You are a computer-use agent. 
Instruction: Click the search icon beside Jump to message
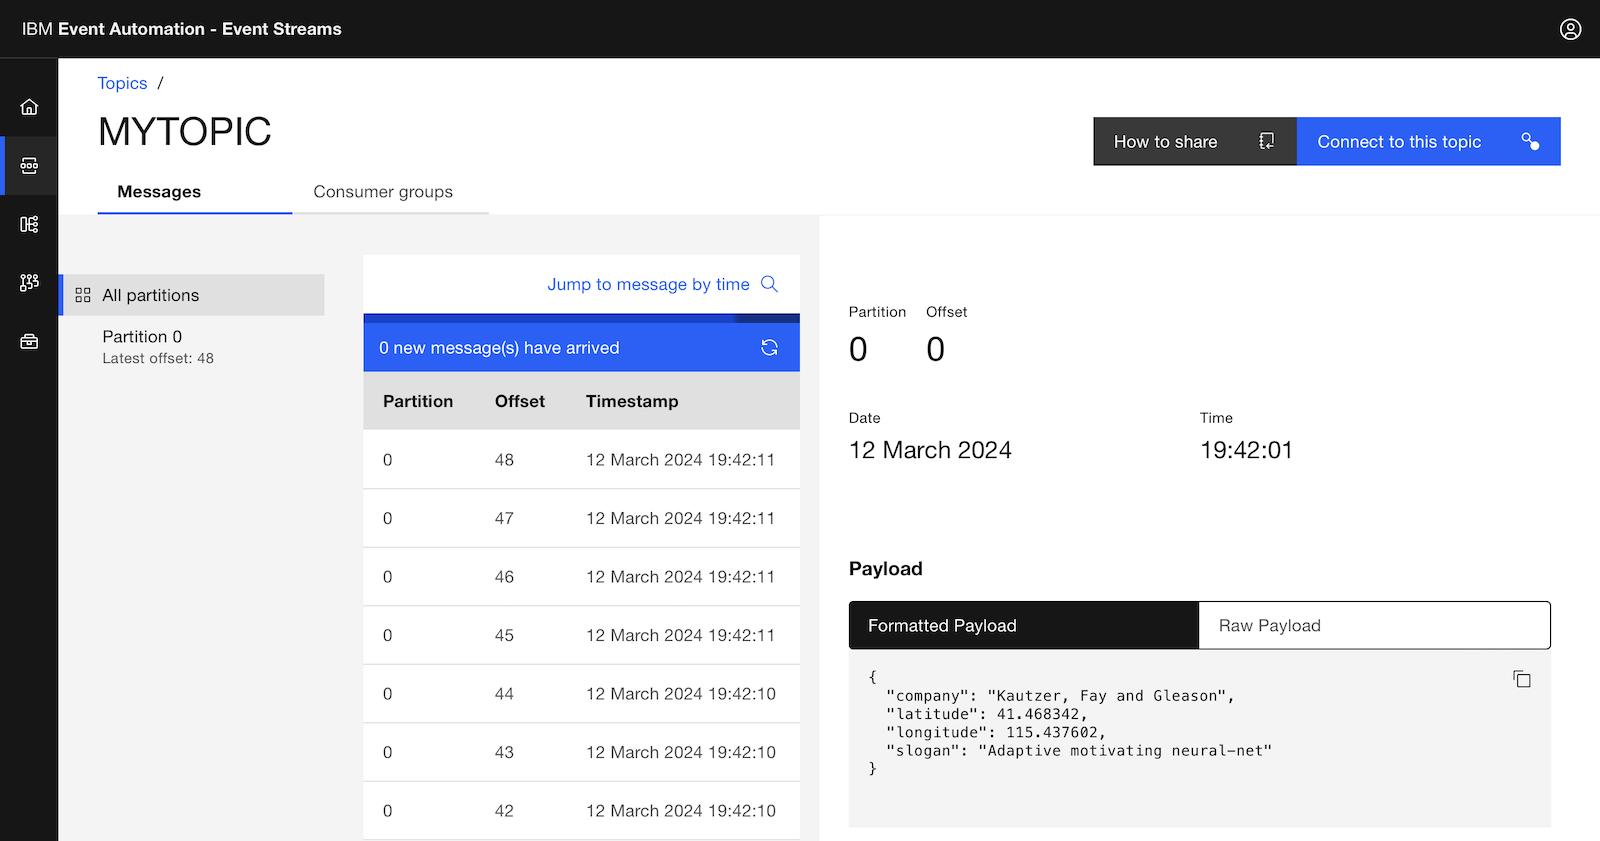tap(769, 284)
